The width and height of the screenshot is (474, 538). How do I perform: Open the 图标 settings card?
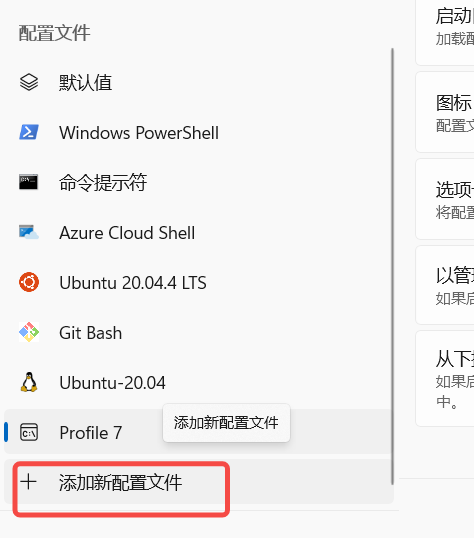(445, 112)
